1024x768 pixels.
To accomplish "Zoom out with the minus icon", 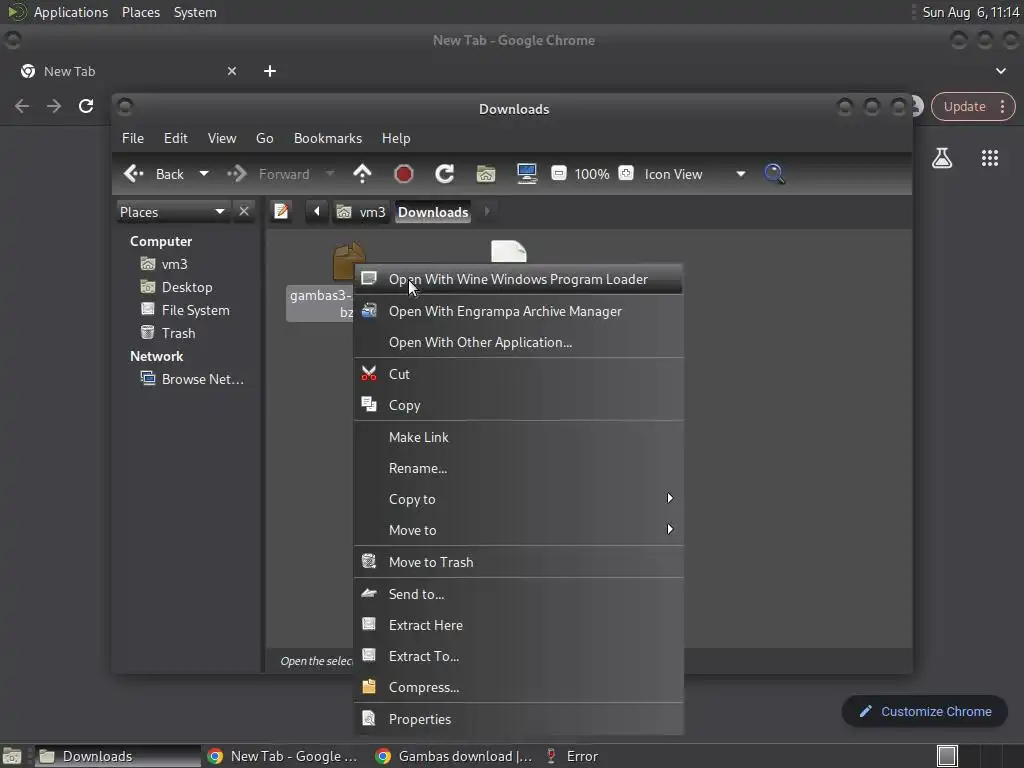I will pos(558,174).
